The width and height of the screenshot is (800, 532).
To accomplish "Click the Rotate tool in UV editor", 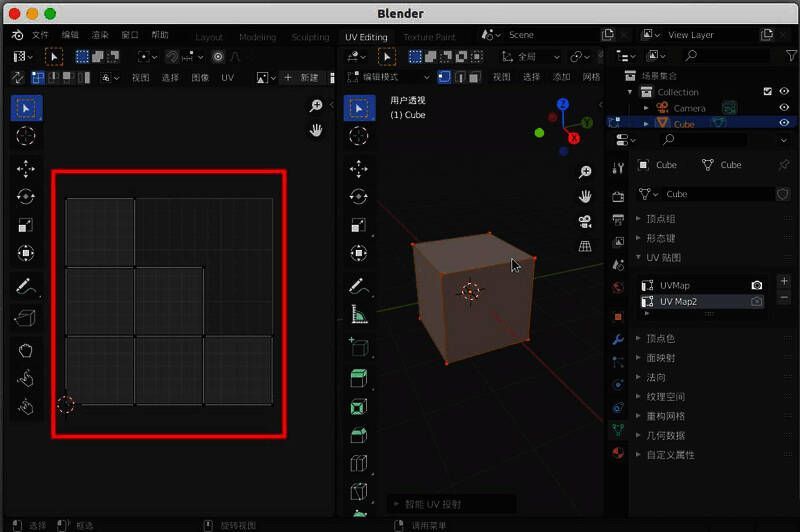I will (x=26, y=197).
